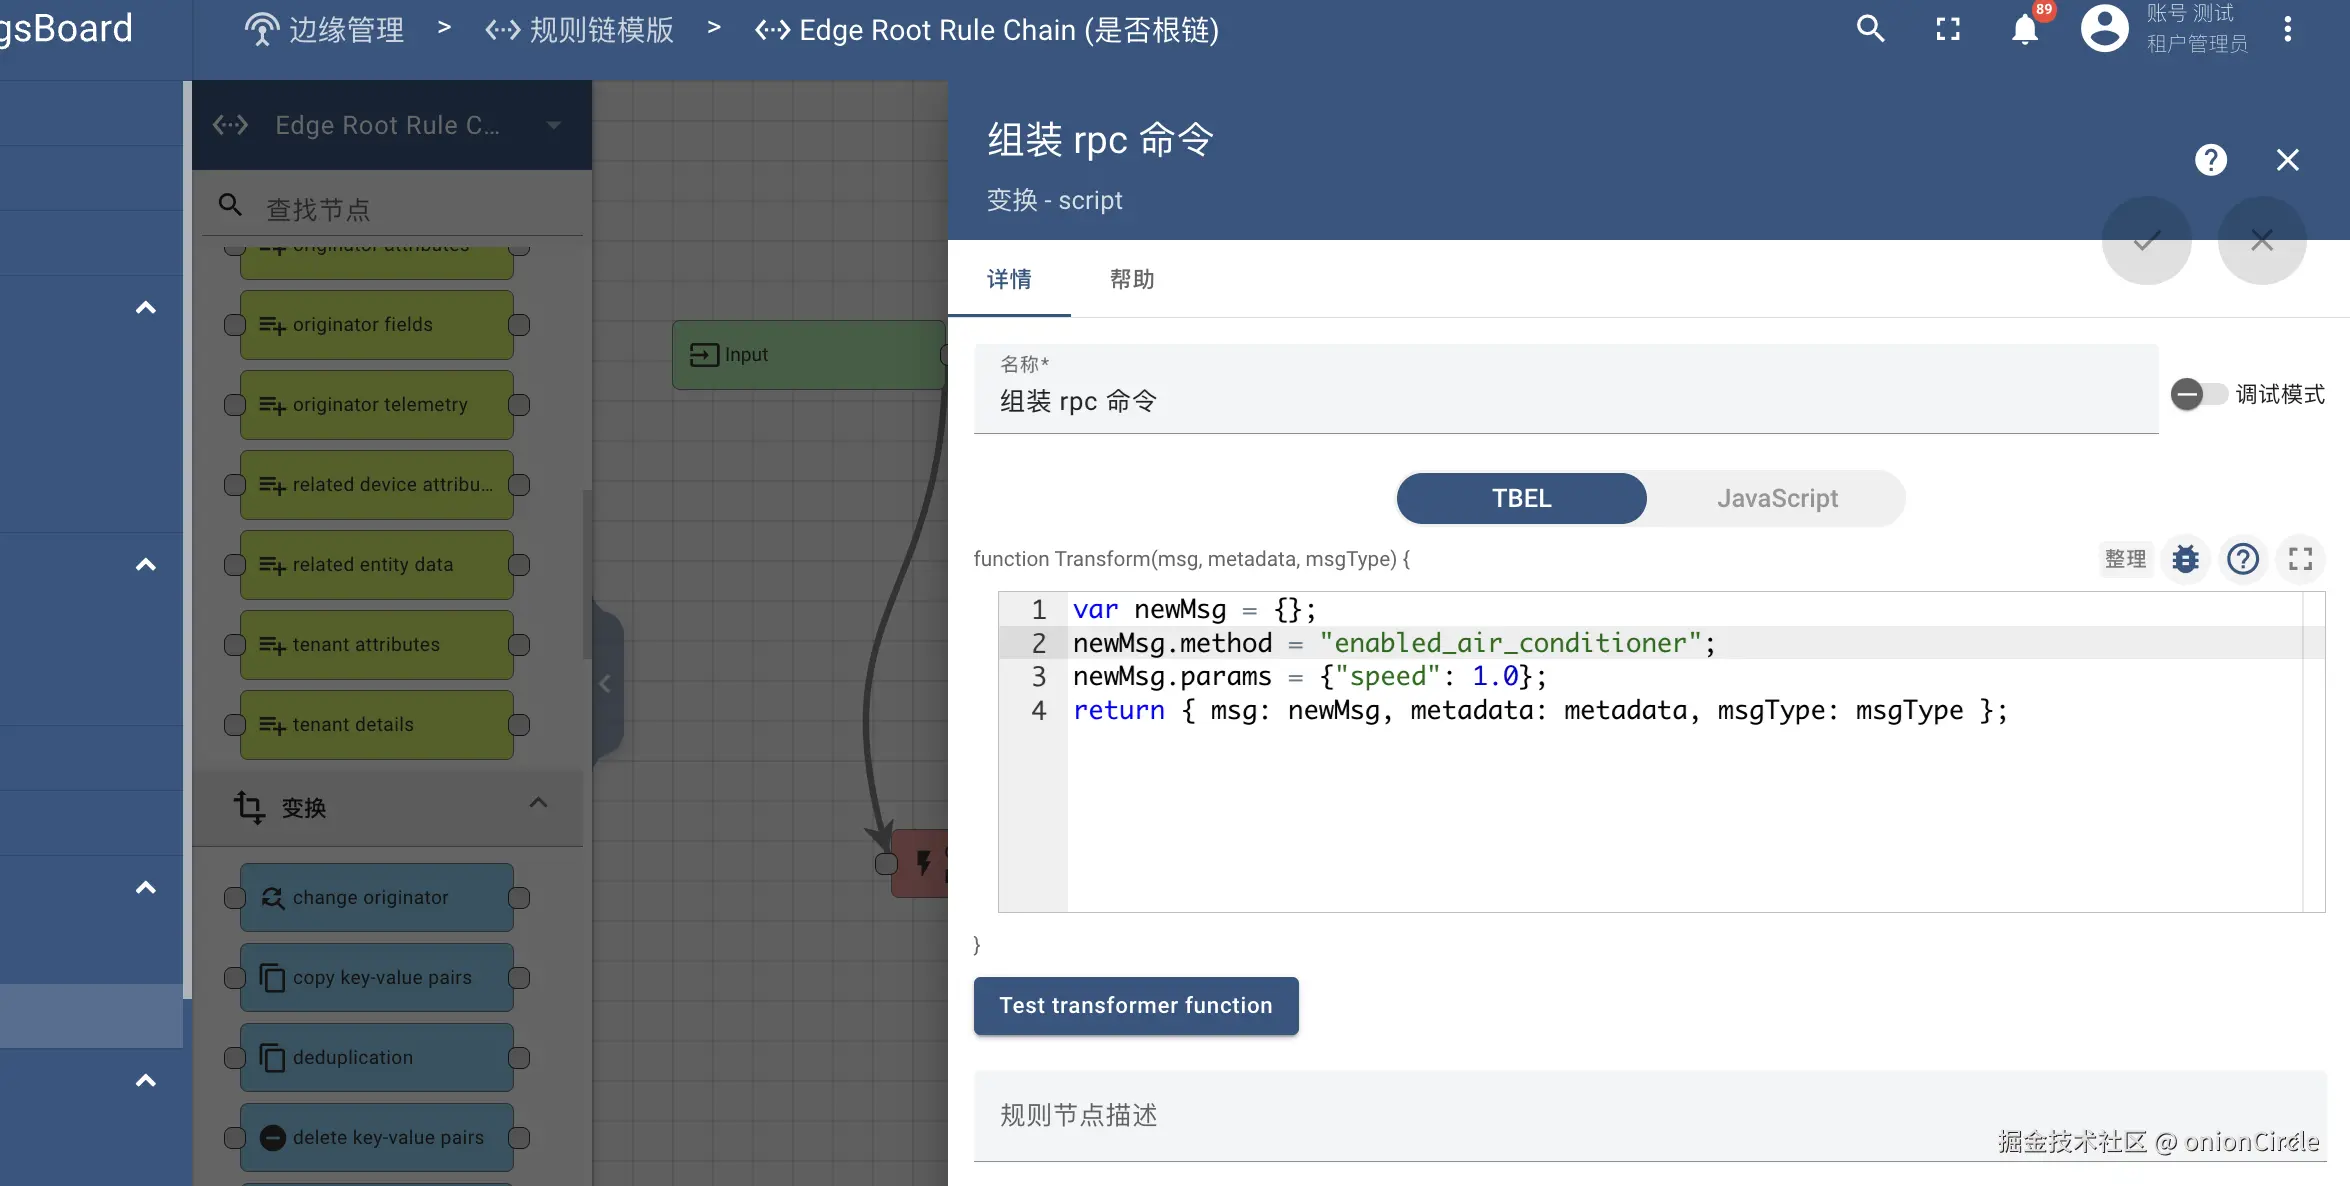This screenshot has width=2350, height=1186.
Task: Open script help circle icon beside bug icon
Action: tap(2243, 559)
